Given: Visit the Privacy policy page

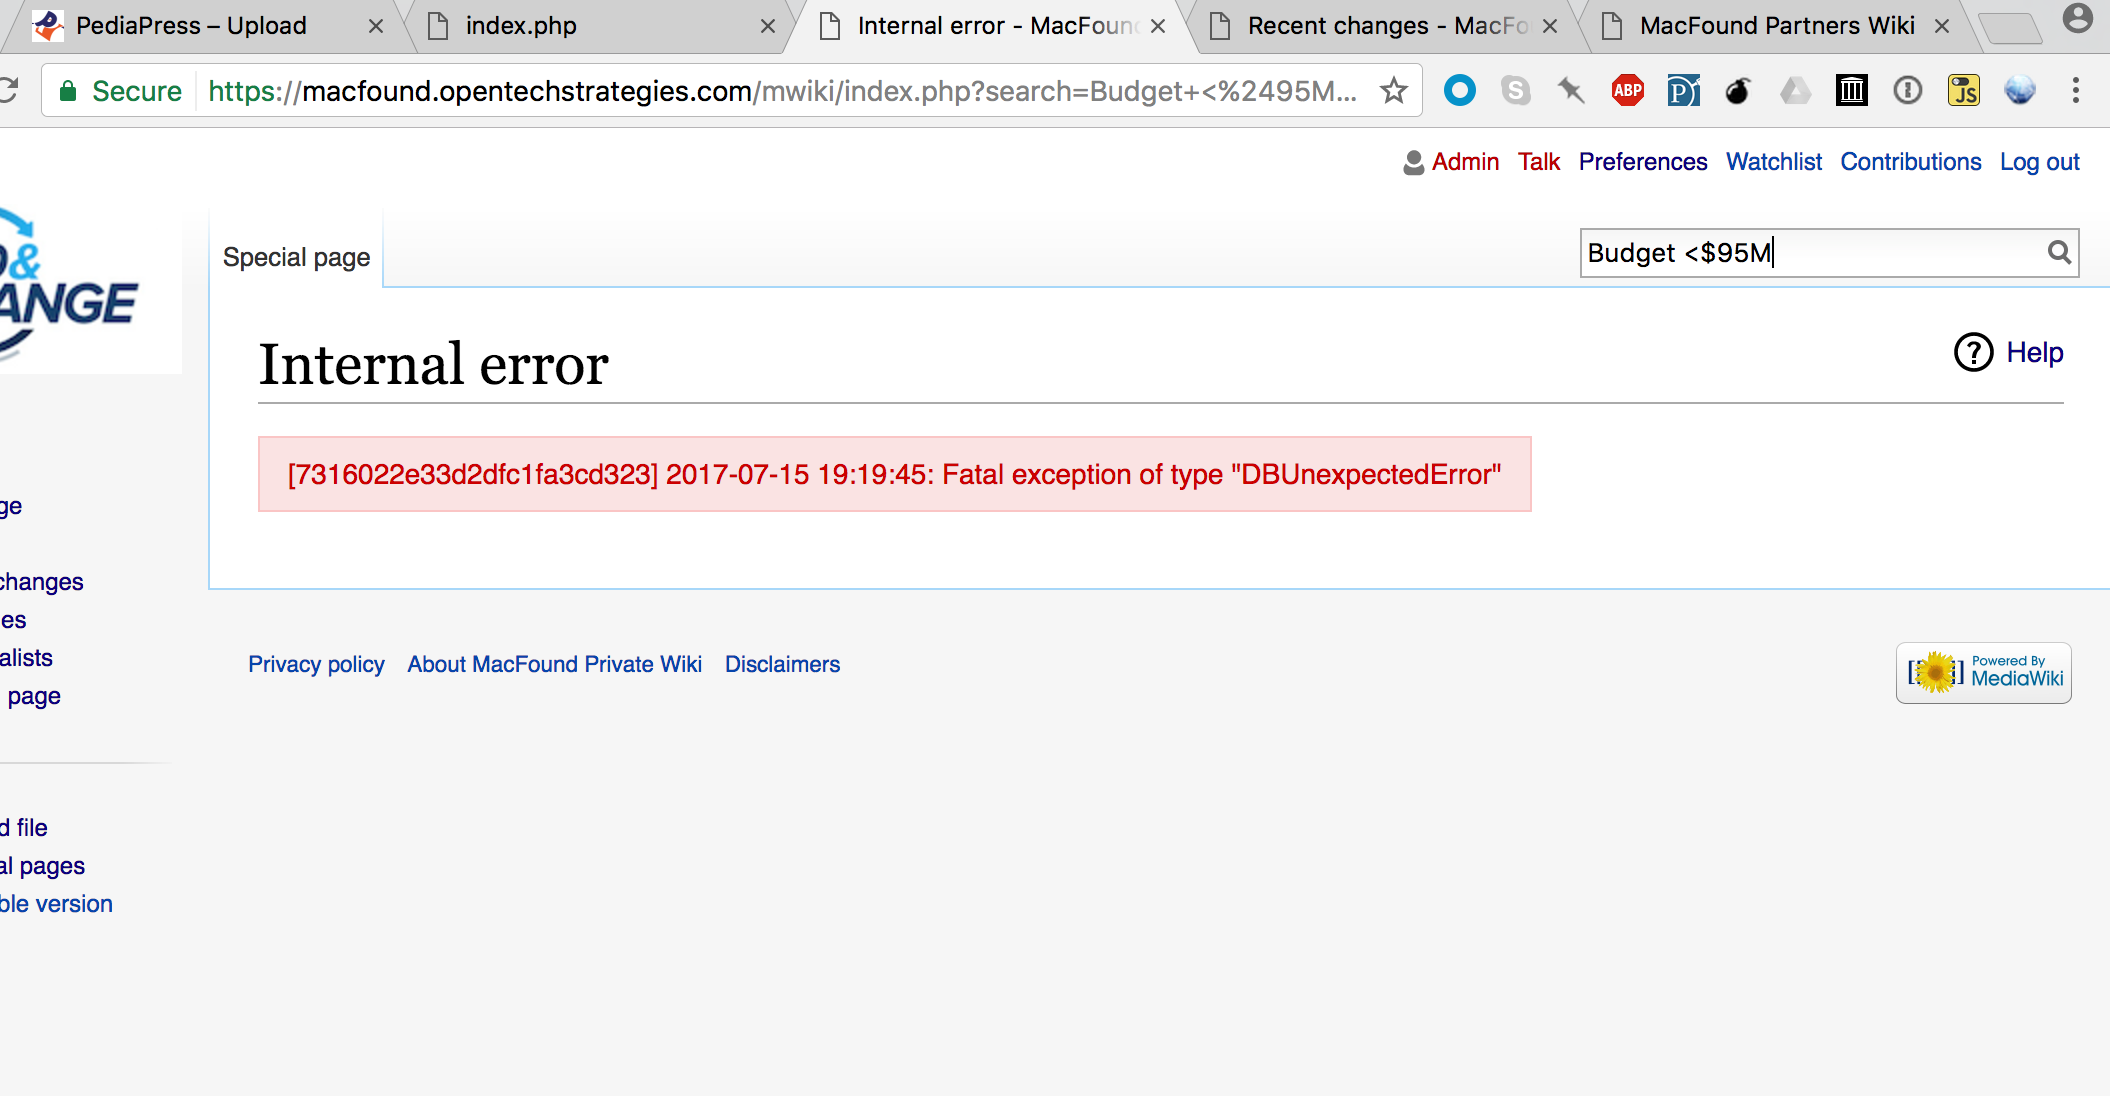Looking at the screenshot, I should point(316,664).
